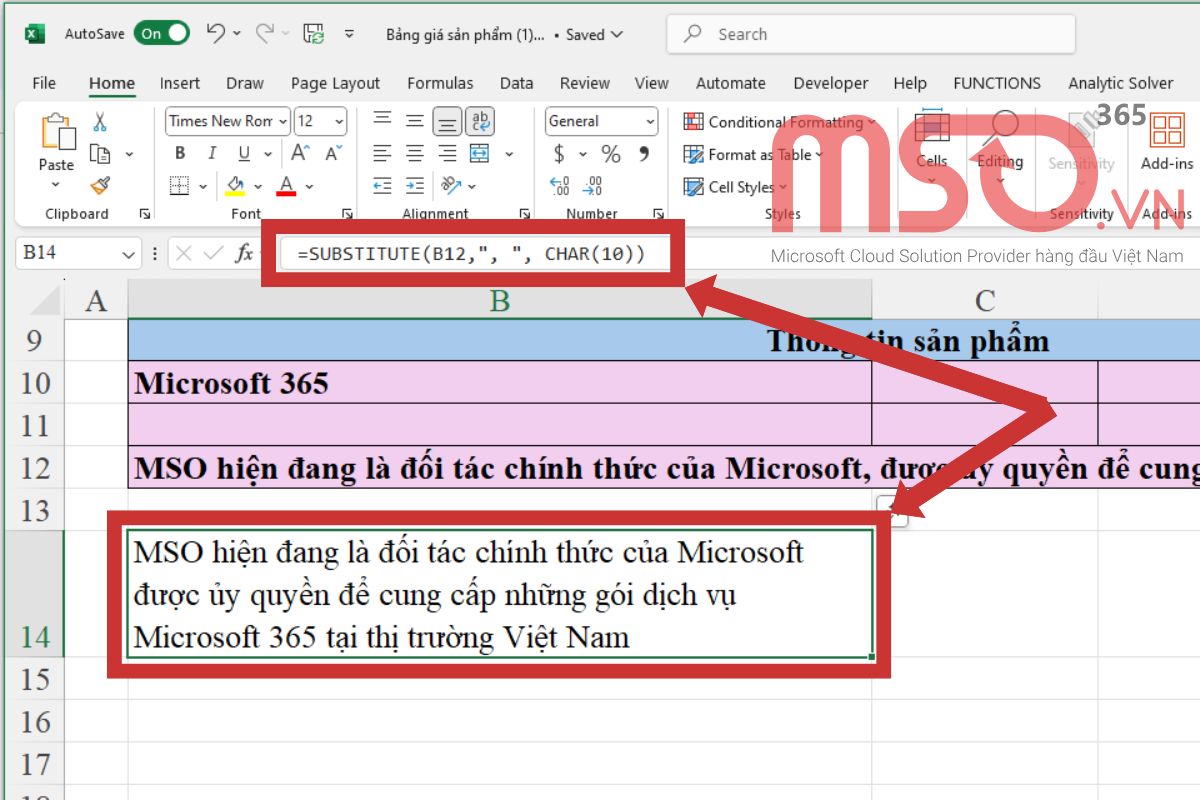Apply the Comma Style number format
1200x800 pixels.
pyautogui.click(x=645, y=154)
